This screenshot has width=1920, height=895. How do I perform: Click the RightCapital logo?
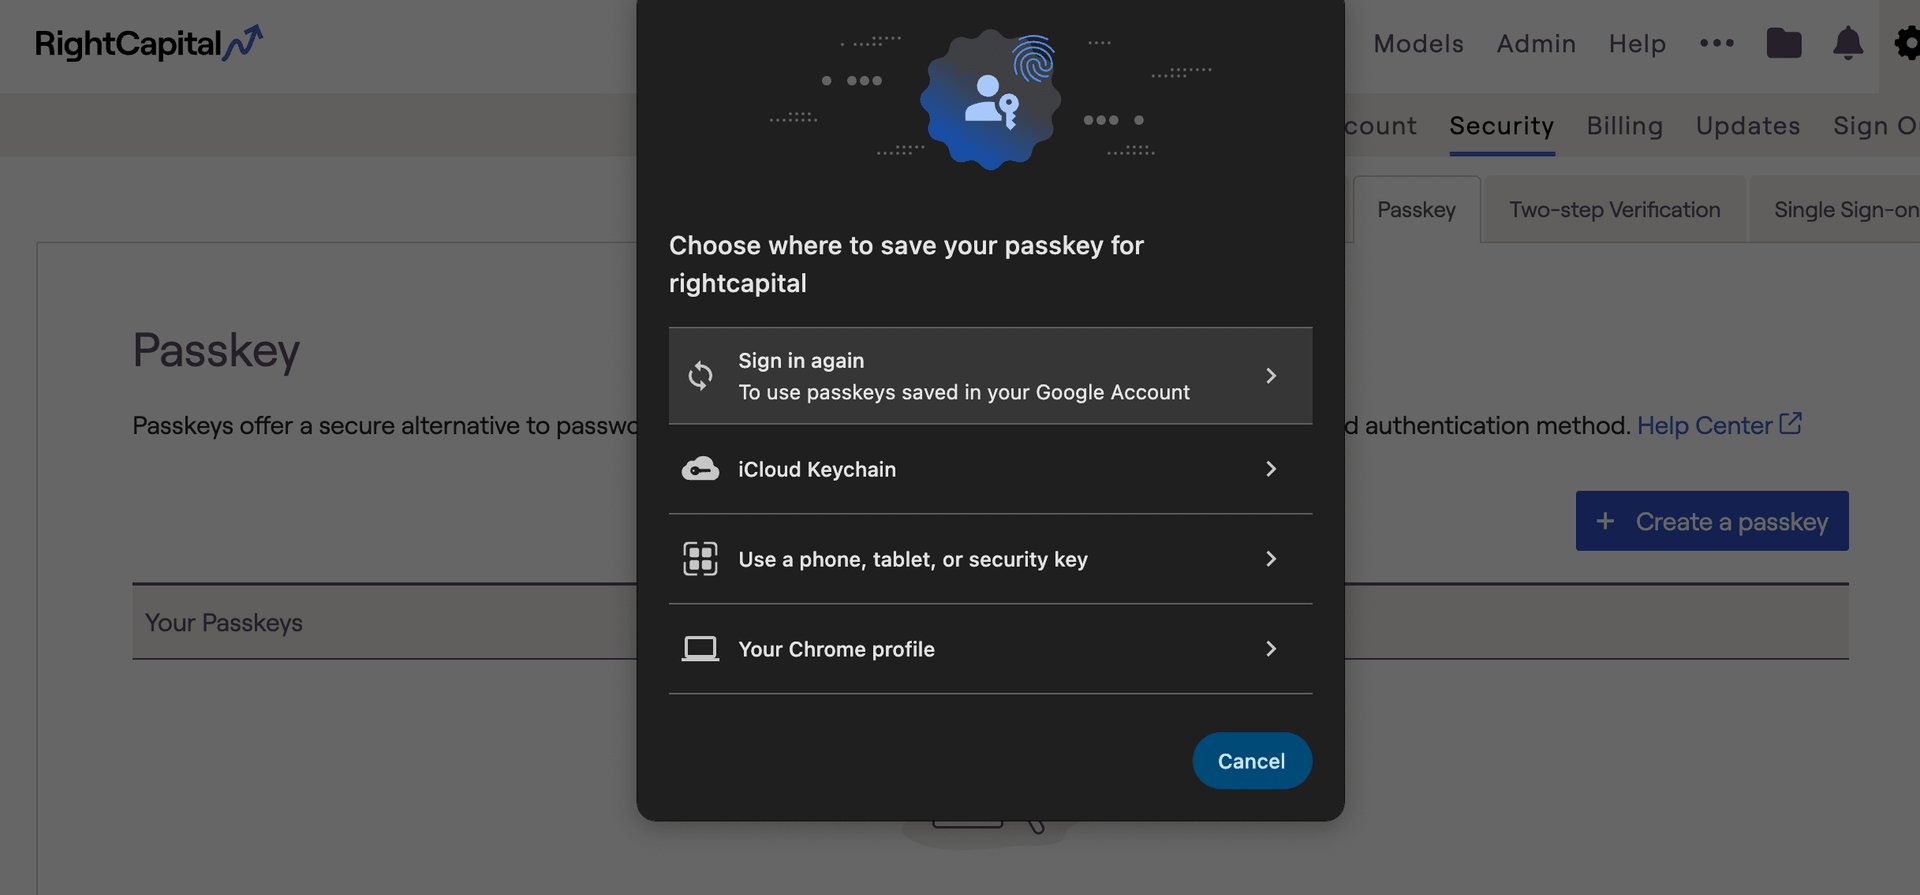coord(148,44)
